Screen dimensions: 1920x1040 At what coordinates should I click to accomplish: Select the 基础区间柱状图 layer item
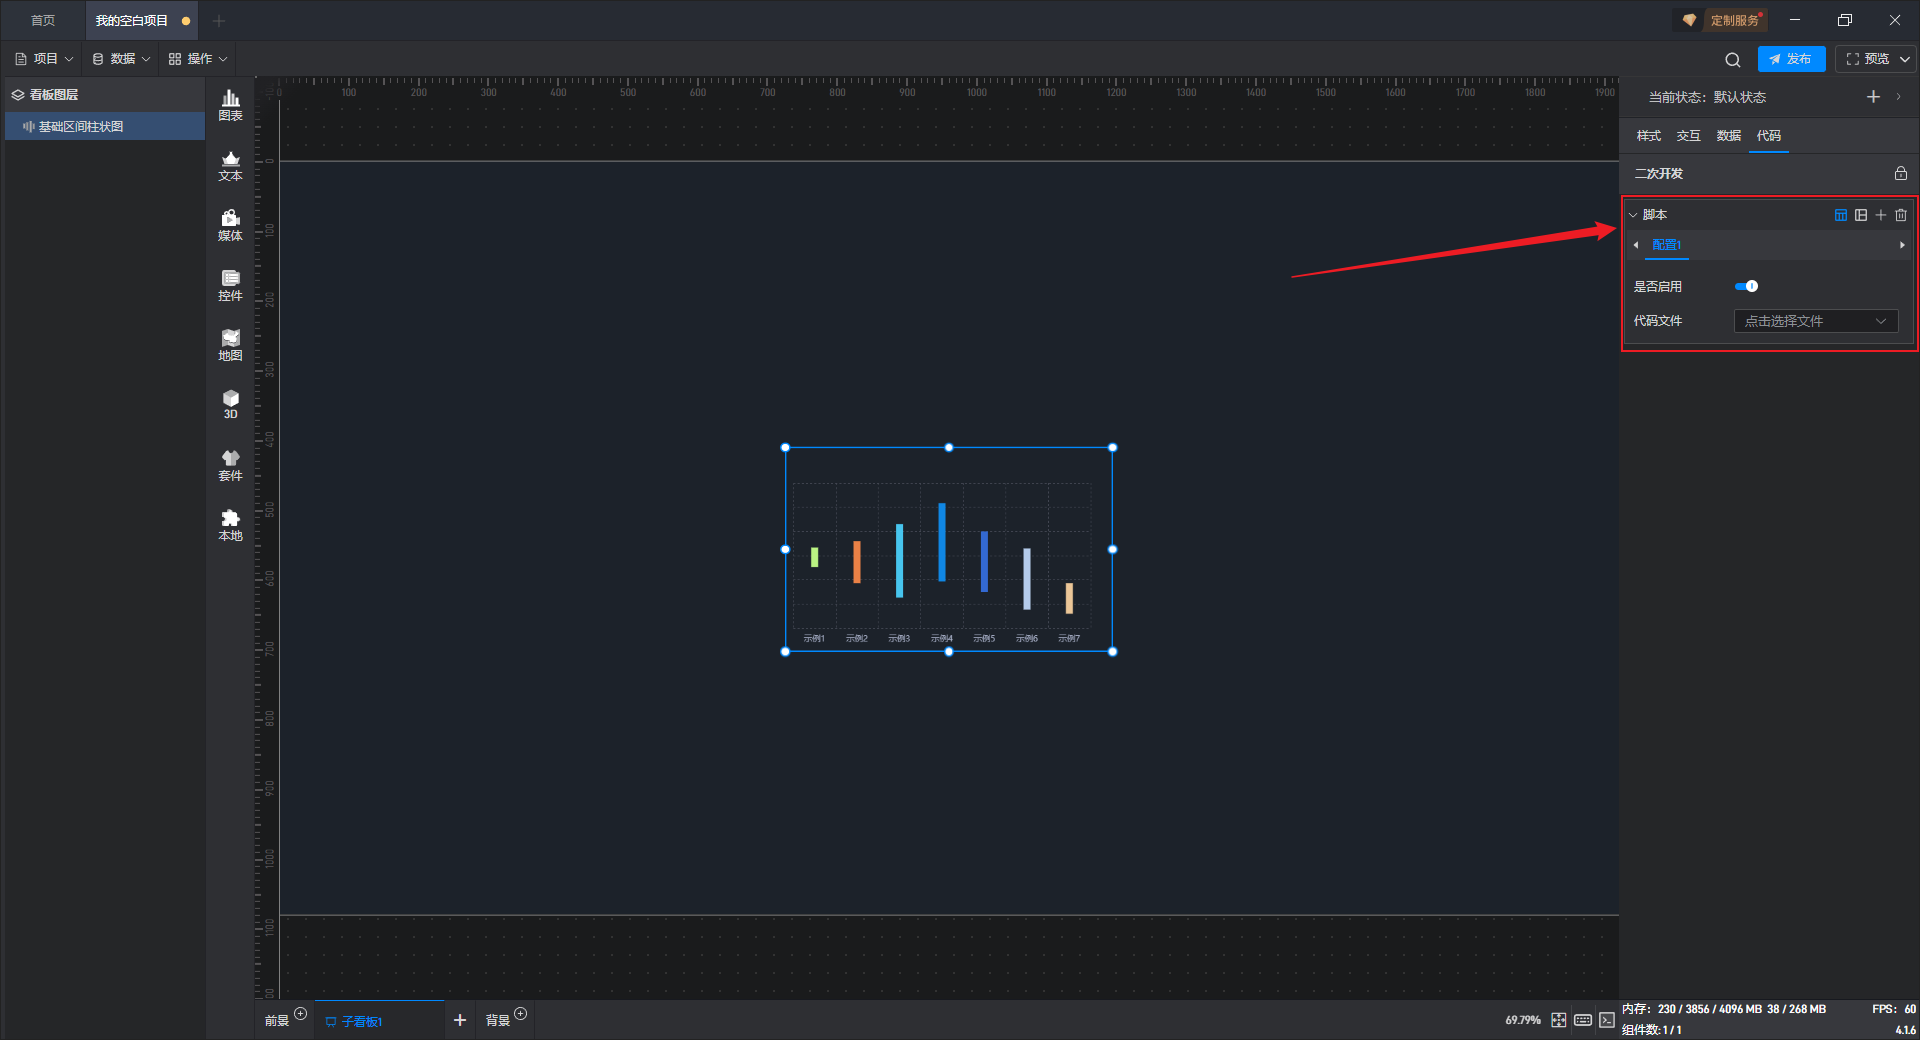coord(105,126)
